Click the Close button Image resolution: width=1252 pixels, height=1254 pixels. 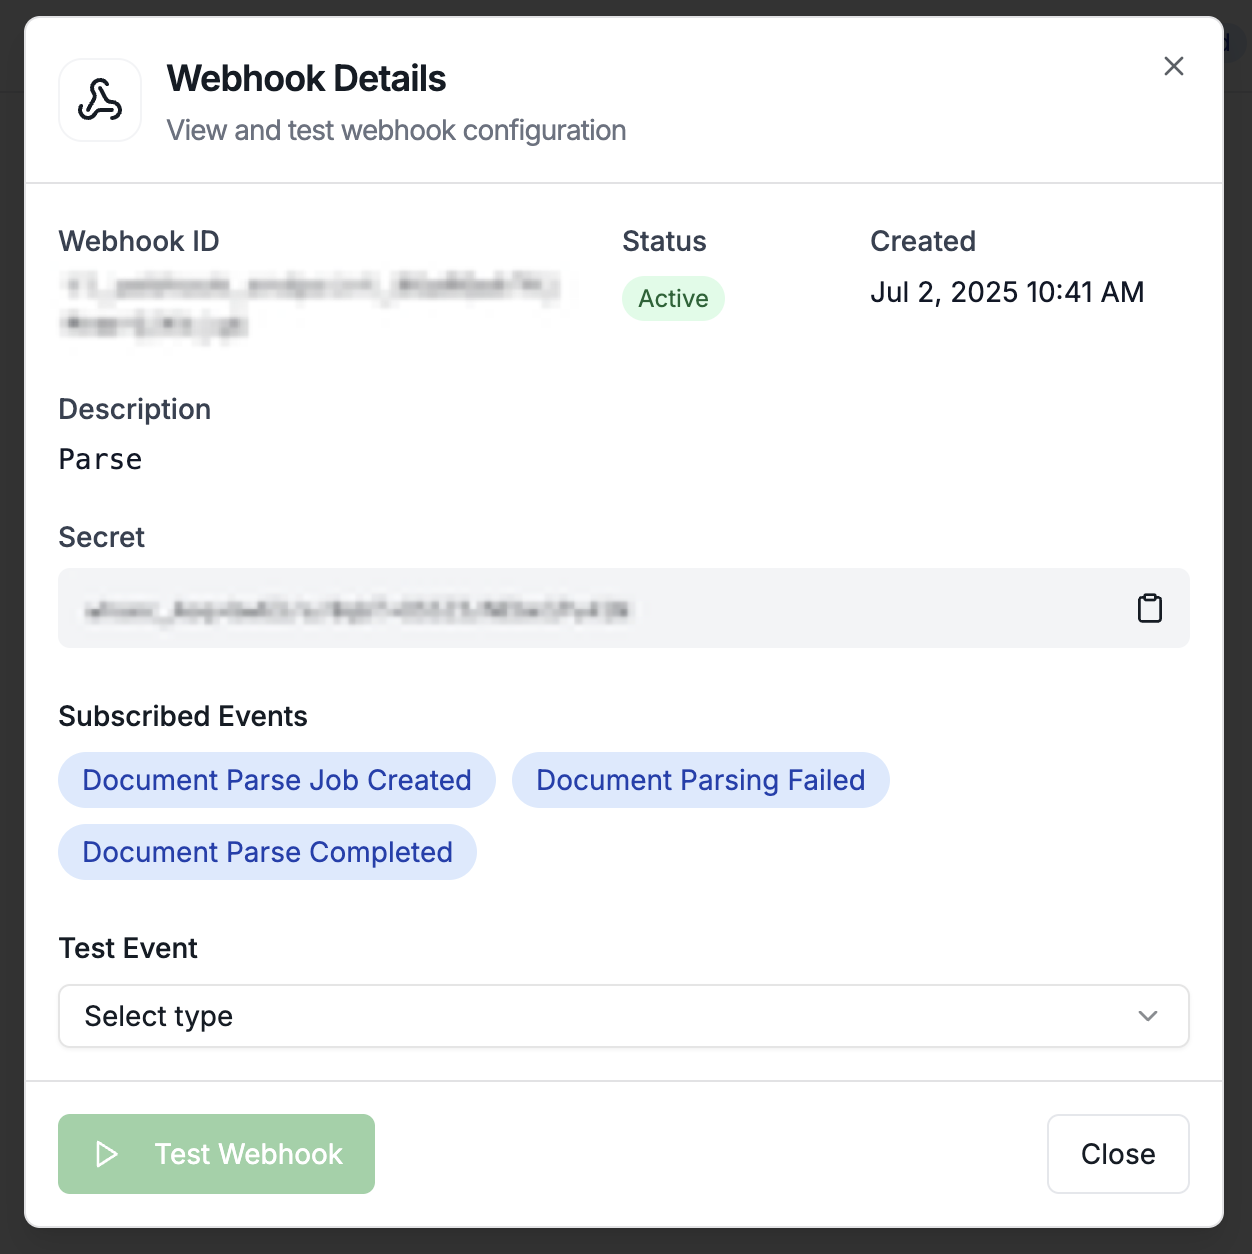[x=1118, y=1154]
